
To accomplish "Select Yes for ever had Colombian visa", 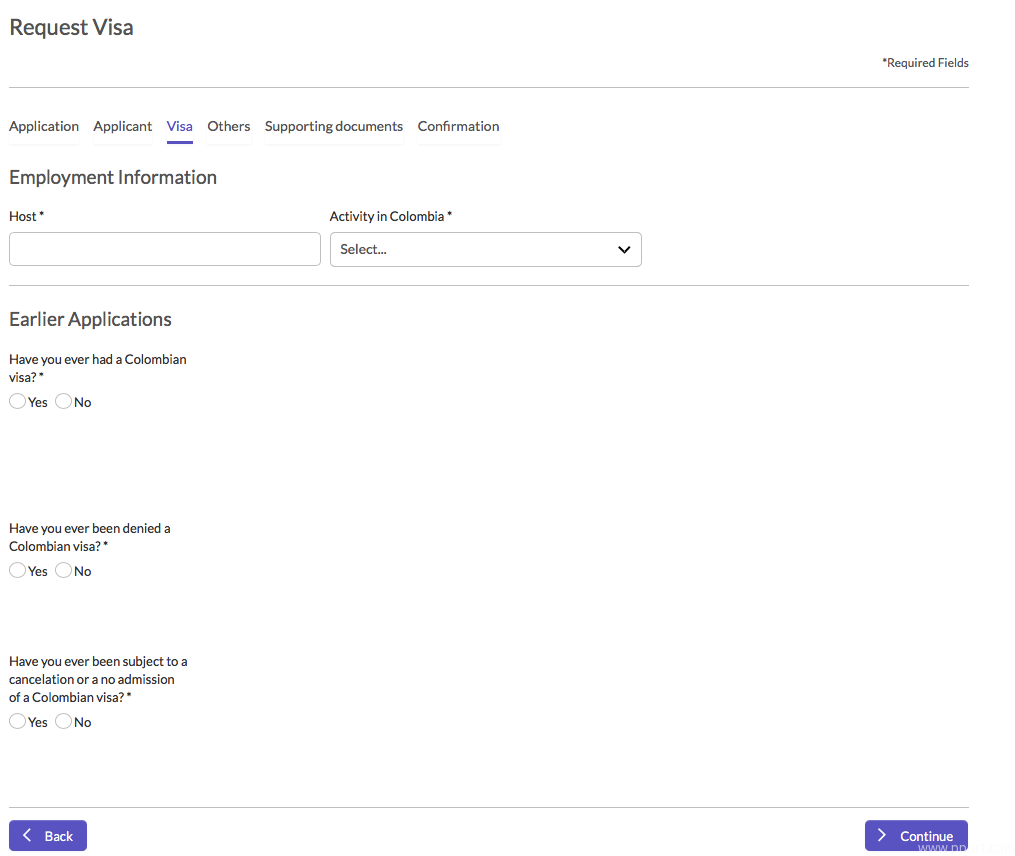I will coord(18,402).
